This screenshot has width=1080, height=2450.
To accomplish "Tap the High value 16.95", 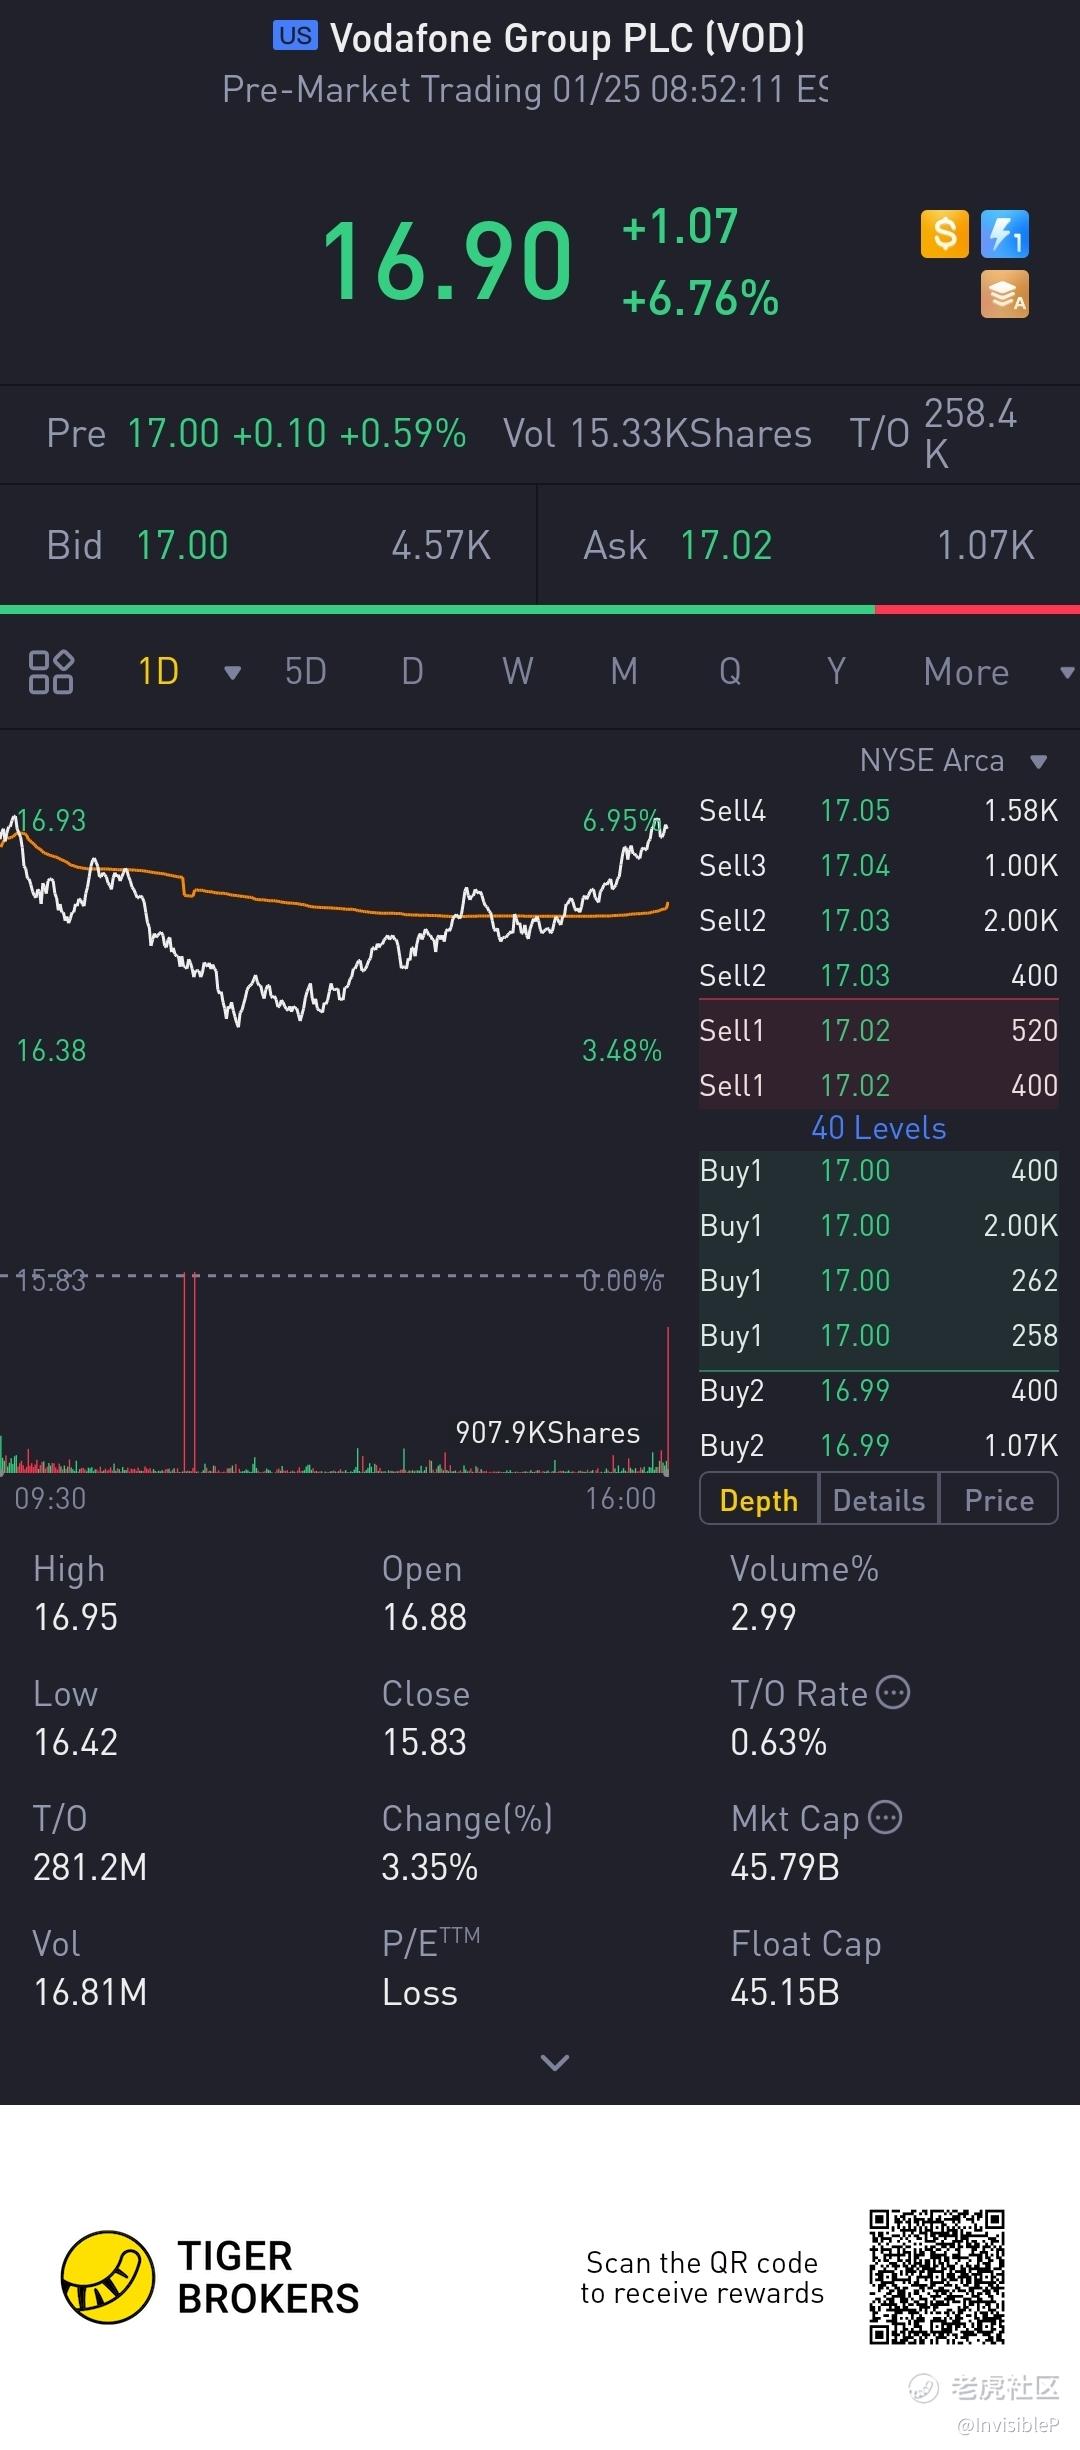I will 76,1618.
